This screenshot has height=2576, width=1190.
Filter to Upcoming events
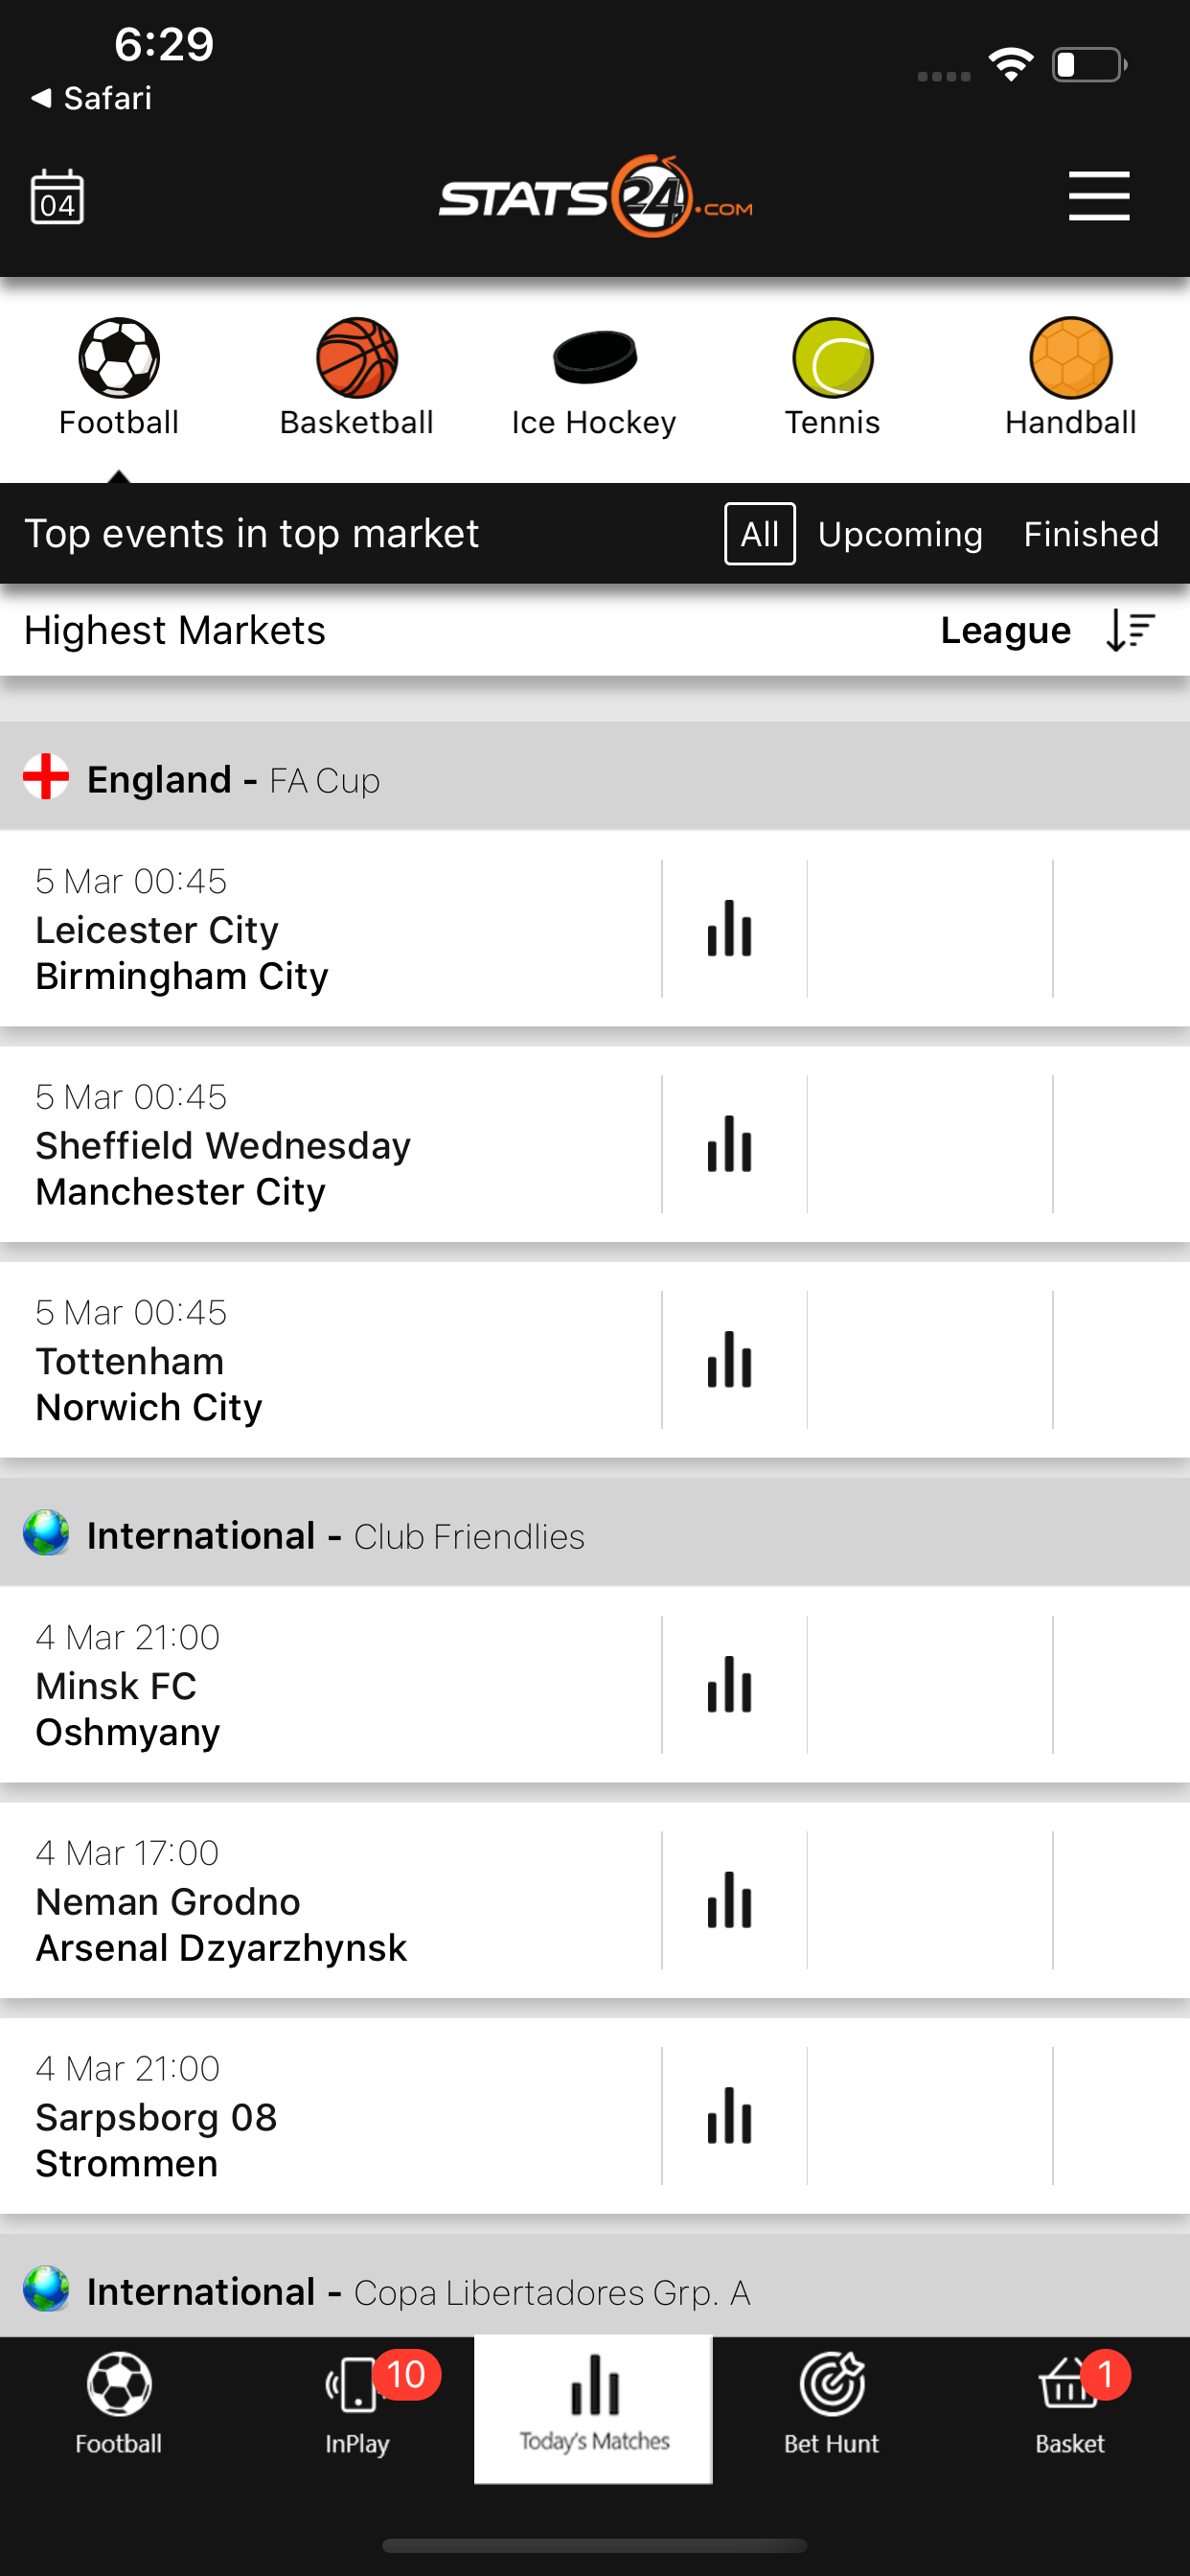900,534
